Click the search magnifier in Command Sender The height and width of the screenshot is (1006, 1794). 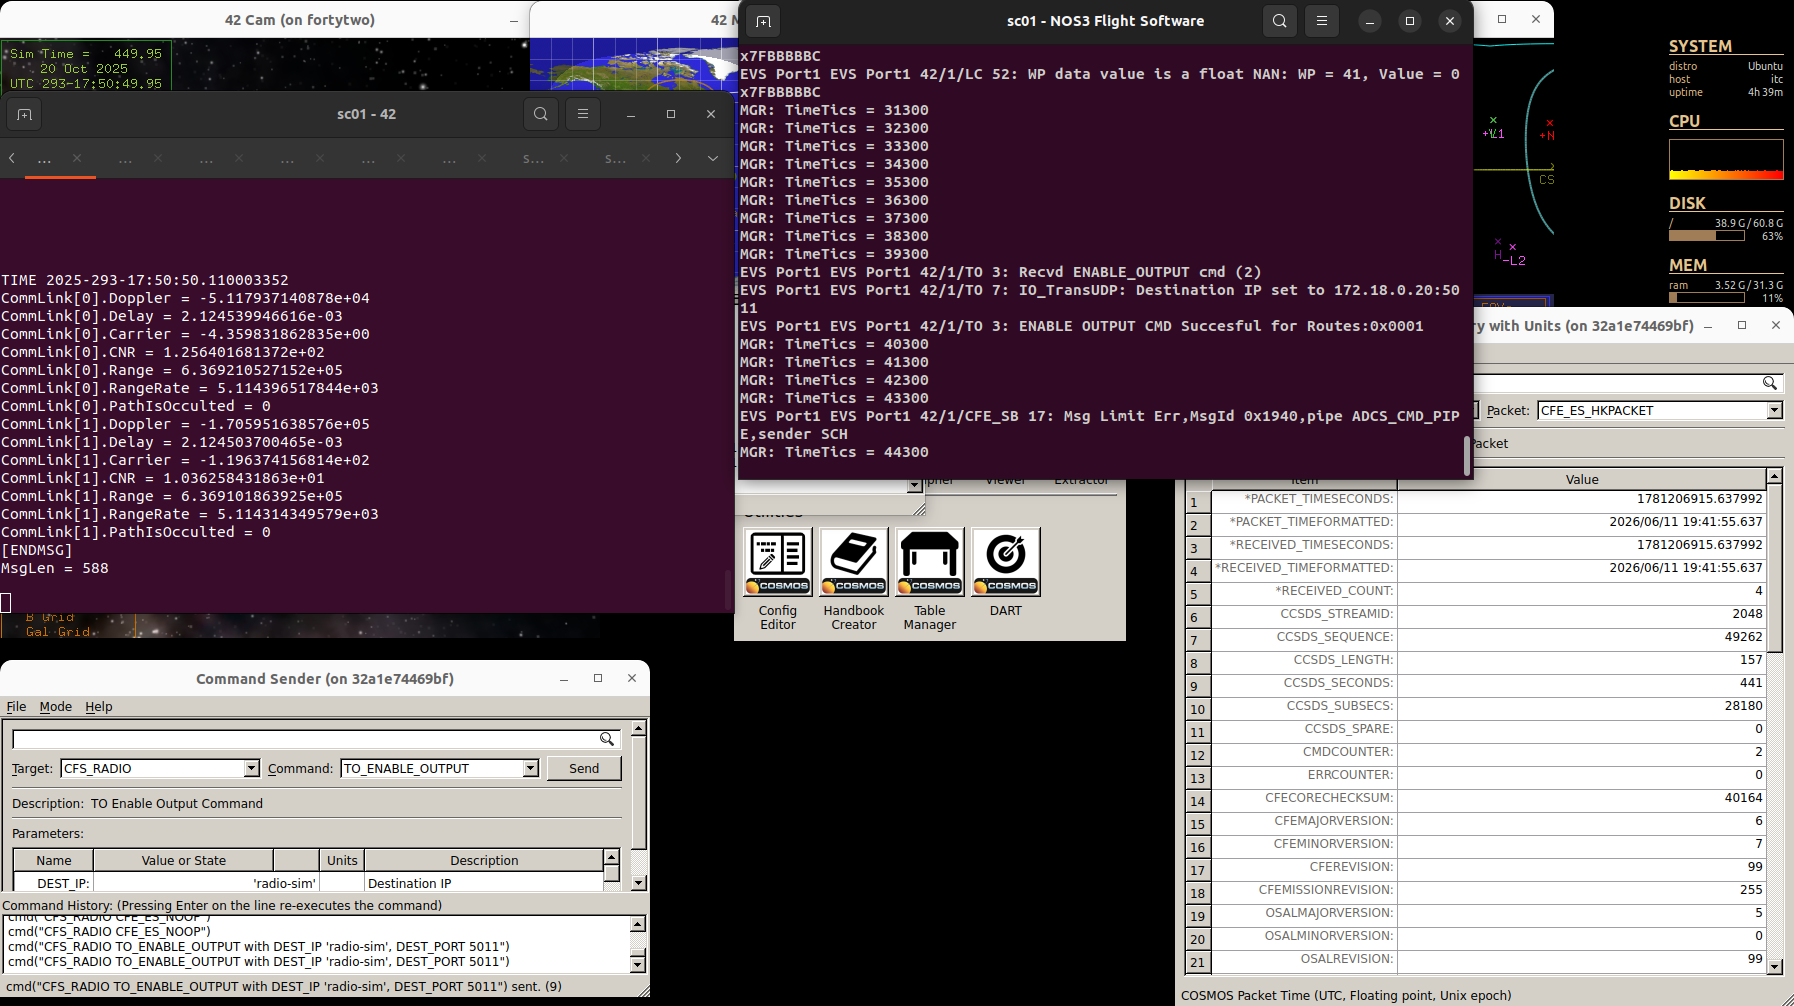(607, 739)
